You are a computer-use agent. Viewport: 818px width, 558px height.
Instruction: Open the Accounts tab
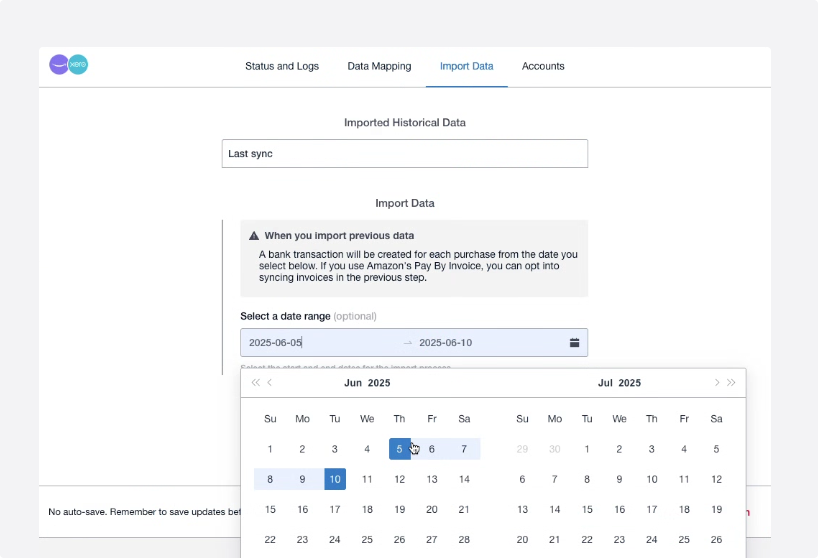point(543,66)
